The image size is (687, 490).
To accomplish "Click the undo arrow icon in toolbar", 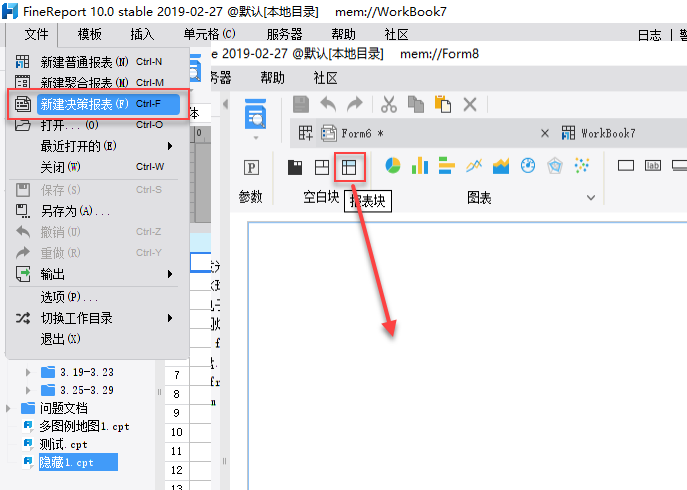I will 328,104.
